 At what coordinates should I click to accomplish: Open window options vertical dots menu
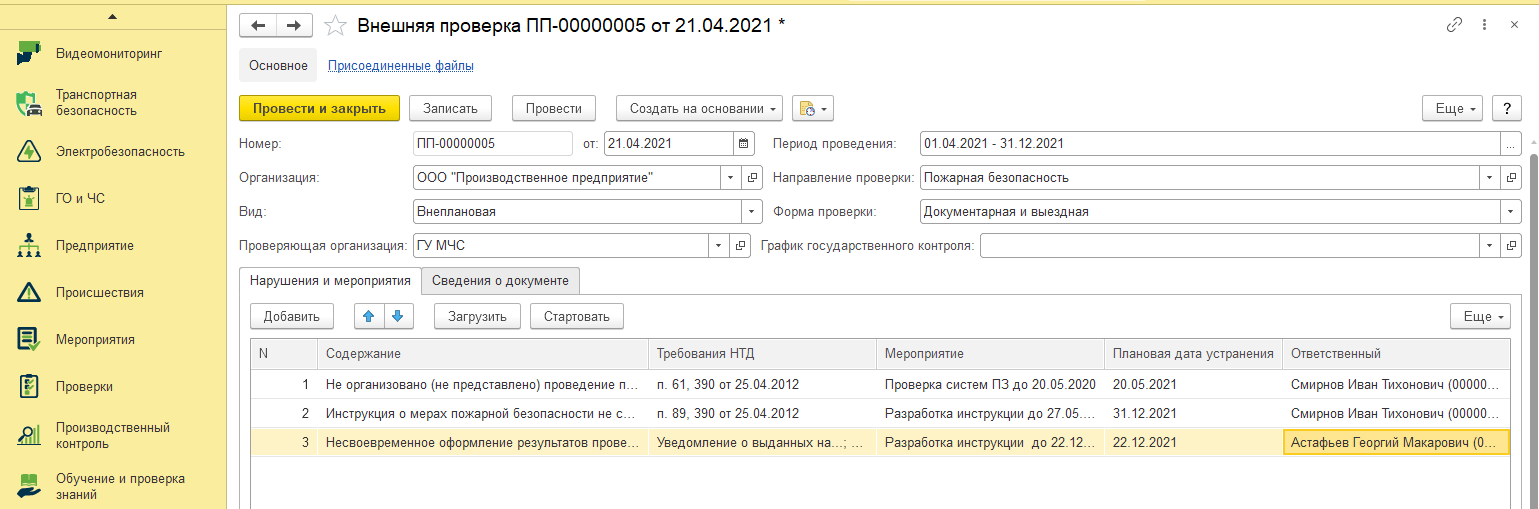[x=1485, y=26]
